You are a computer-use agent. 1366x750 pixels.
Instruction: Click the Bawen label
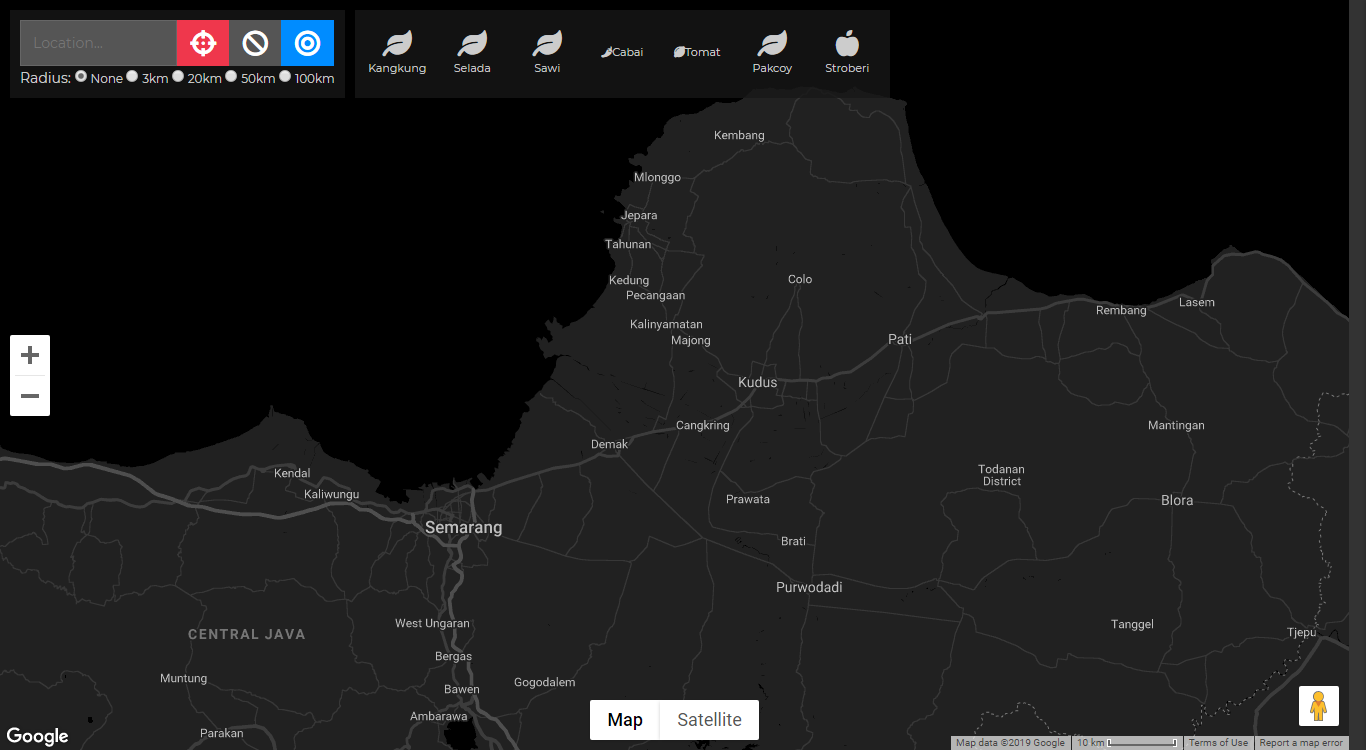[x=462, y=689]
